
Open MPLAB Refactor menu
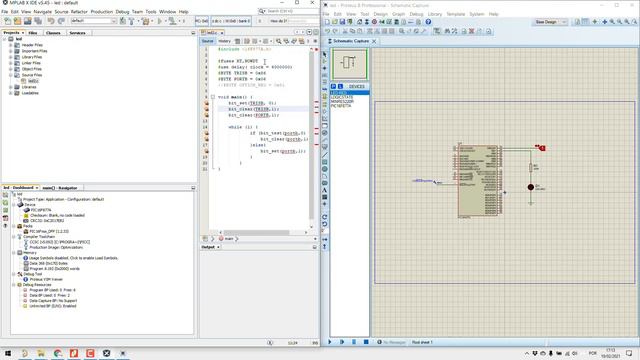pyautogui.click(x=79, y=12)
